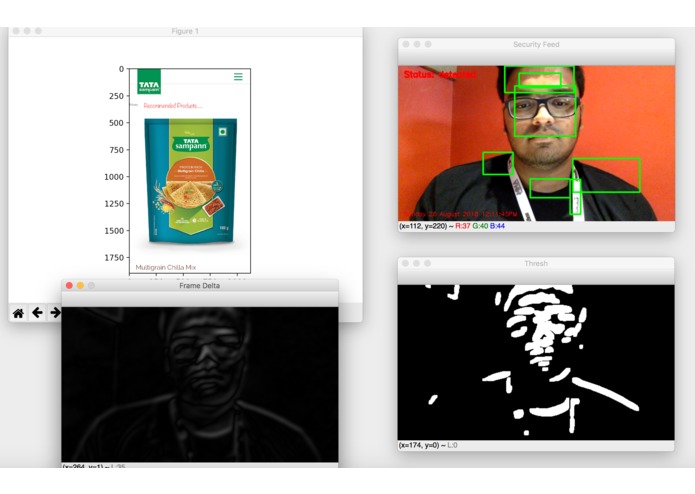Screen dimensions: 695x494
Task: Click the back arrow in Figure 1 toolbar
Action: [37, 313]
